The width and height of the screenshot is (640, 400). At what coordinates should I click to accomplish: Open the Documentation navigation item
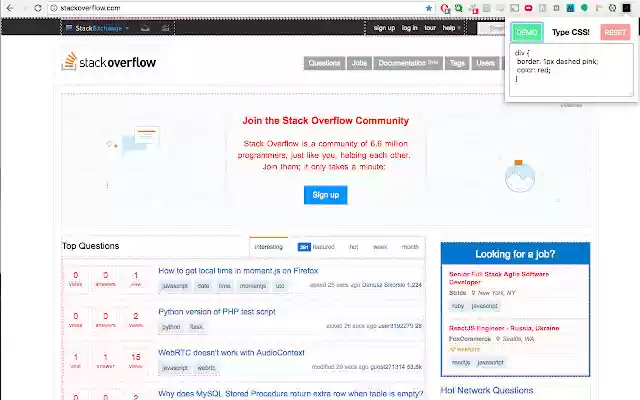[x=408, y=63]
